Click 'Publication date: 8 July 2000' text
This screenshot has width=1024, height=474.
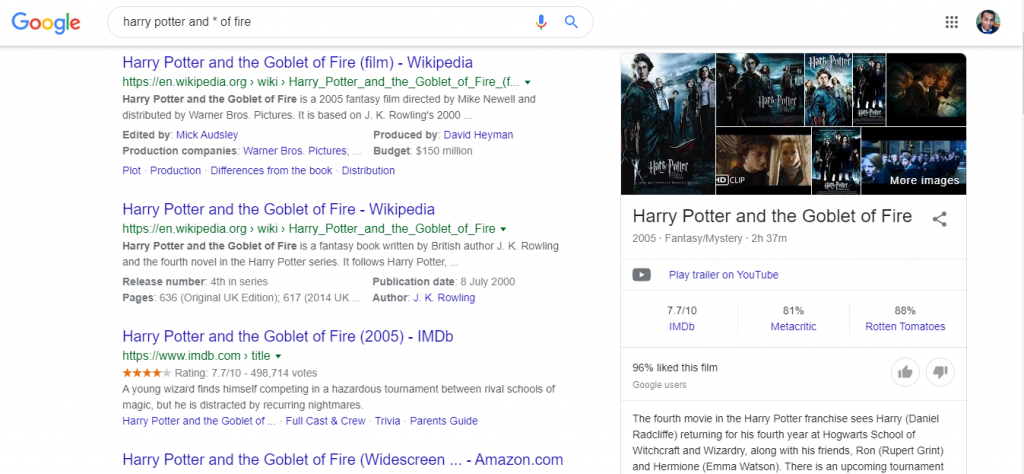click(443, 282)
